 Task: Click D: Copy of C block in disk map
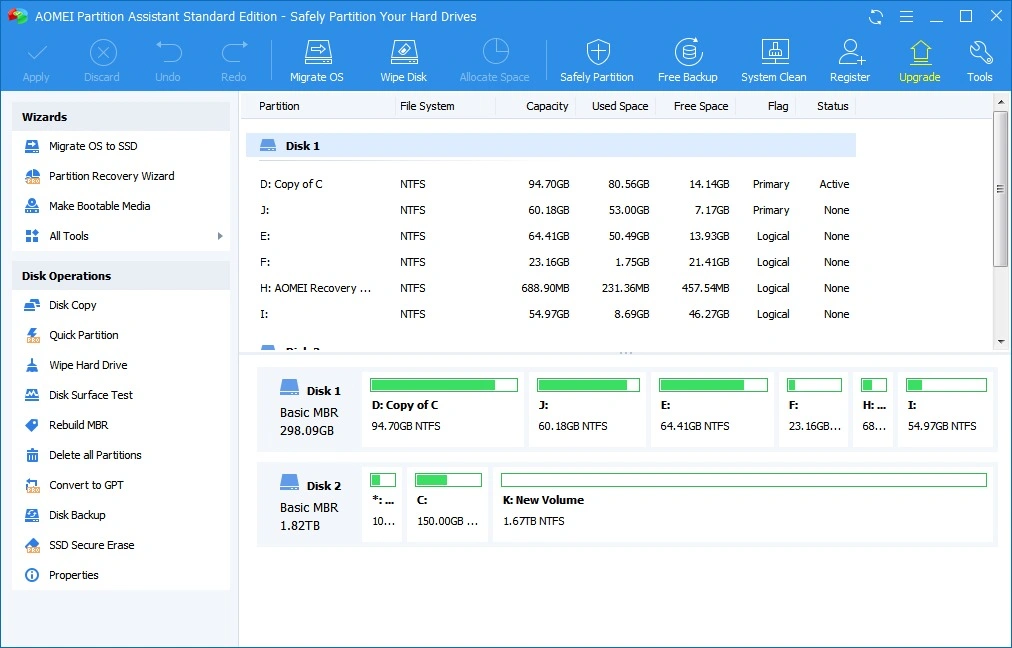443,409
